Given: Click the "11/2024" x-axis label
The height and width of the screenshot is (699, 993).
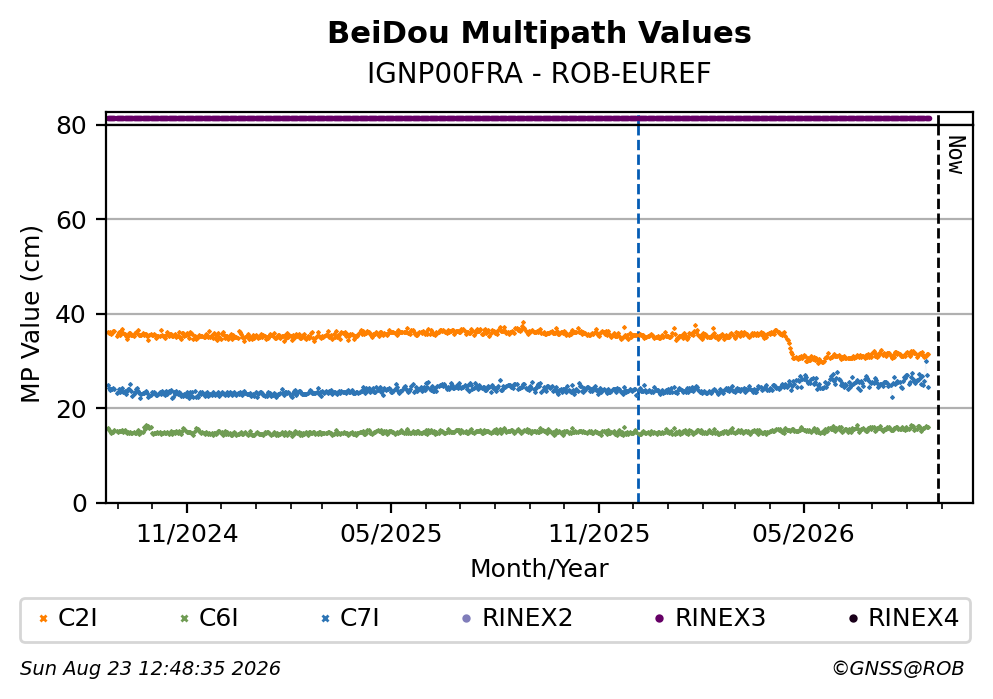Looking at the screenshot, I should pos(187,534).
